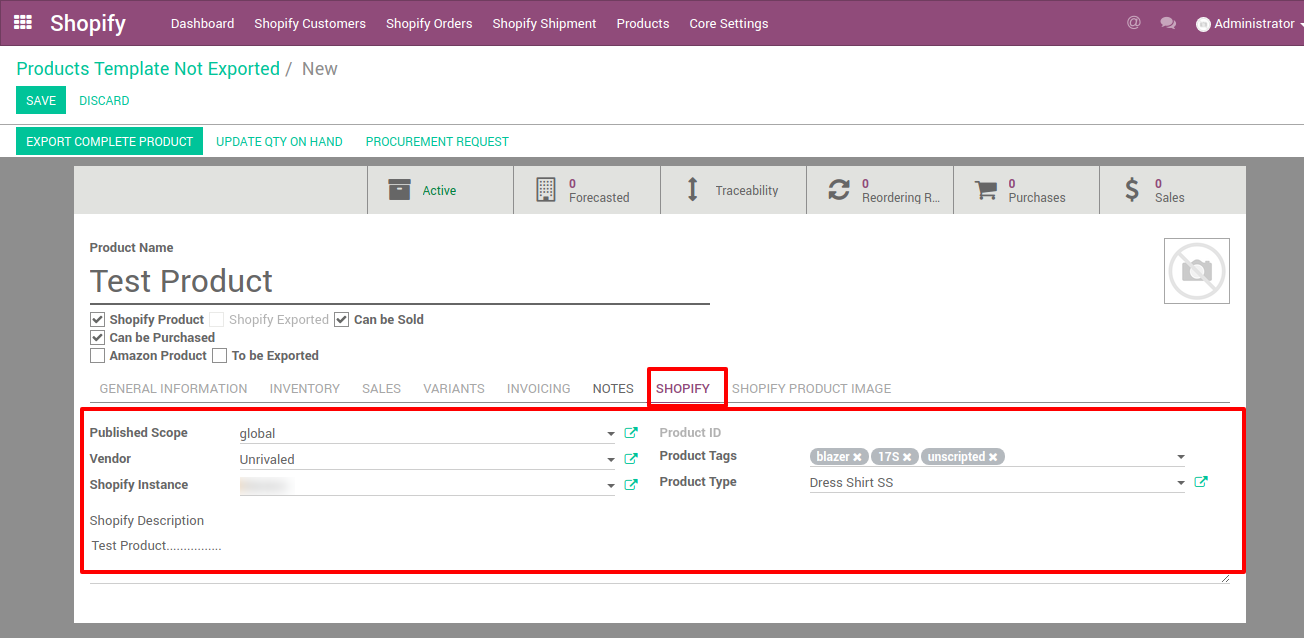Click the Reordering Rules refresh icon
1304x638 pixels.
(x=839, y=190)
